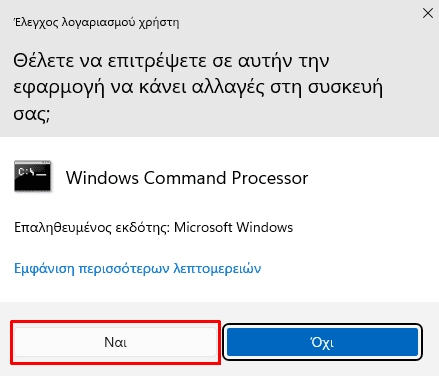The image size is (439, 376).
Task: Open Εμφάνιση περισσότερων λεπτομερειών link
Action: tap(137, 268)
